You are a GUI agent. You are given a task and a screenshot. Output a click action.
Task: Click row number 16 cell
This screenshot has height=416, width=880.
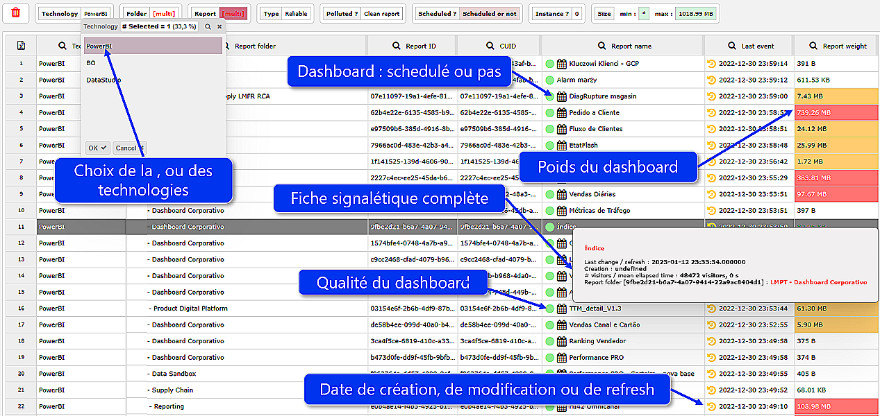pyautogui.click(x=20, y=309)
